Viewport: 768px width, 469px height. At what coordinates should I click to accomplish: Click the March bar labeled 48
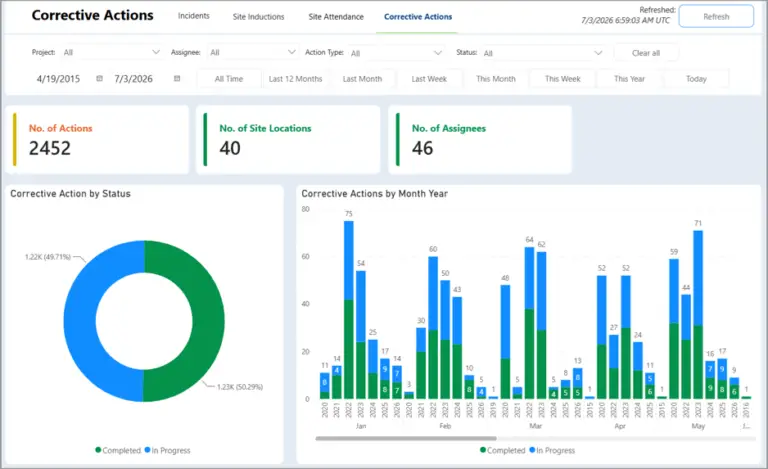pos(505,342)
